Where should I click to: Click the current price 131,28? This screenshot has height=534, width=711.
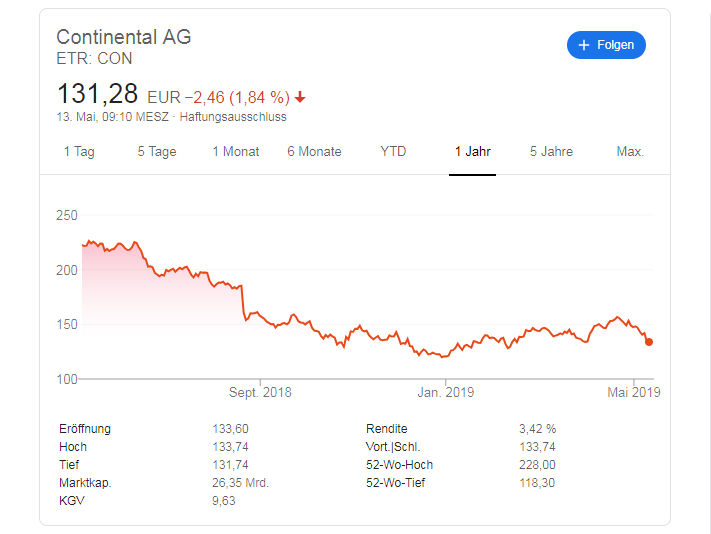pyautogui.click(x=97, y=94)
